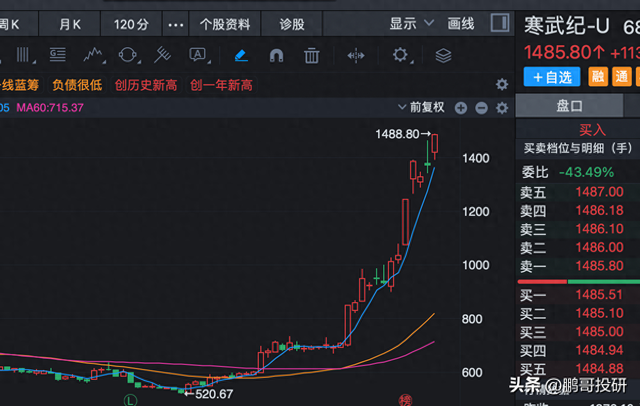The image size is (640, 406).
Task: Open the gear beside the stock tags row
Action: [502, 84]
